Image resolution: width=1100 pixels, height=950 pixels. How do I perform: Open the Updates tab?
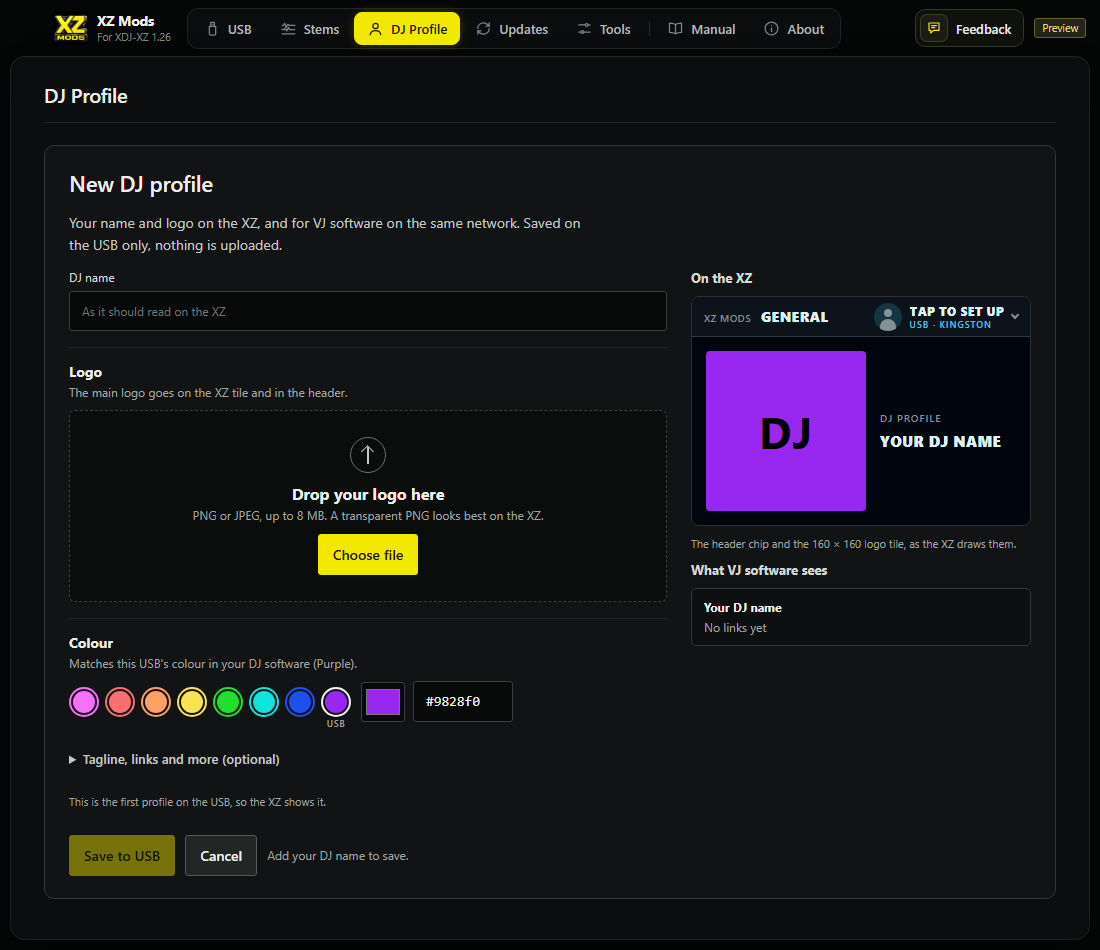point(512,29)
